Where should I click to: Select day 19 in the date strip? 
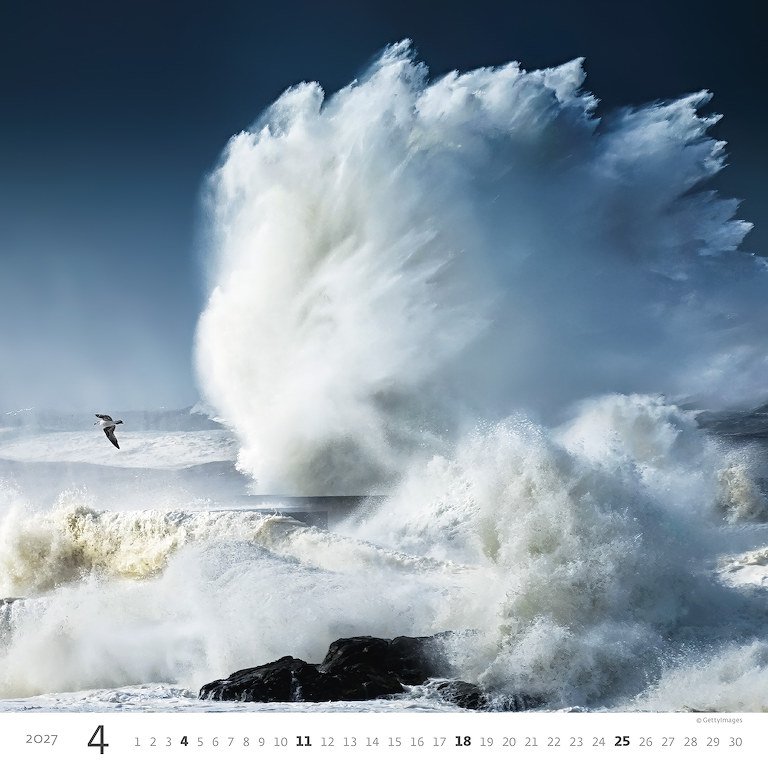point(486,742)
